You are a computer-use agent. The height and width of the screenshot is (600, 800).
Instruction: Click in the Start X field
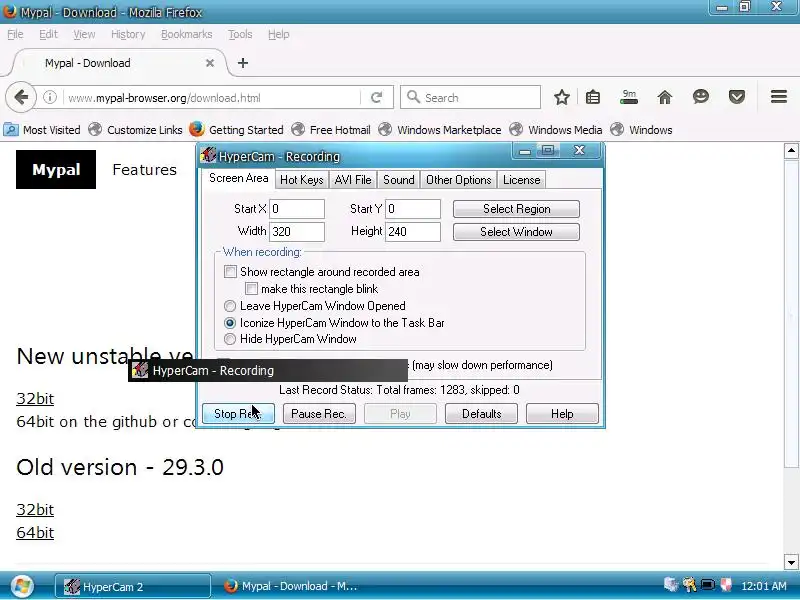tap(296, 209)
